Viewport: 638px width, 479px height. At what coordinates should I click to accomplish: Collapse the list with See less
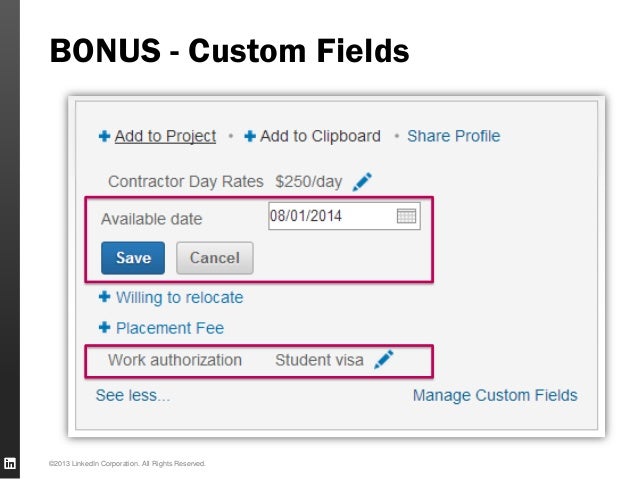132,395
